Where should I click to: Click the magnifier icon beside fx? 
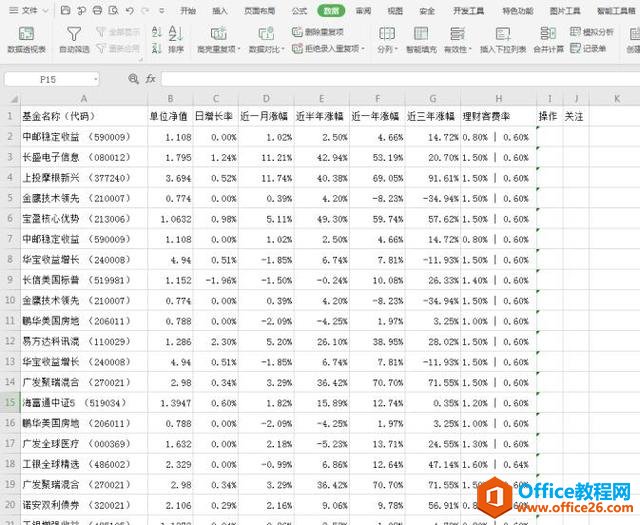pos(133,78)
